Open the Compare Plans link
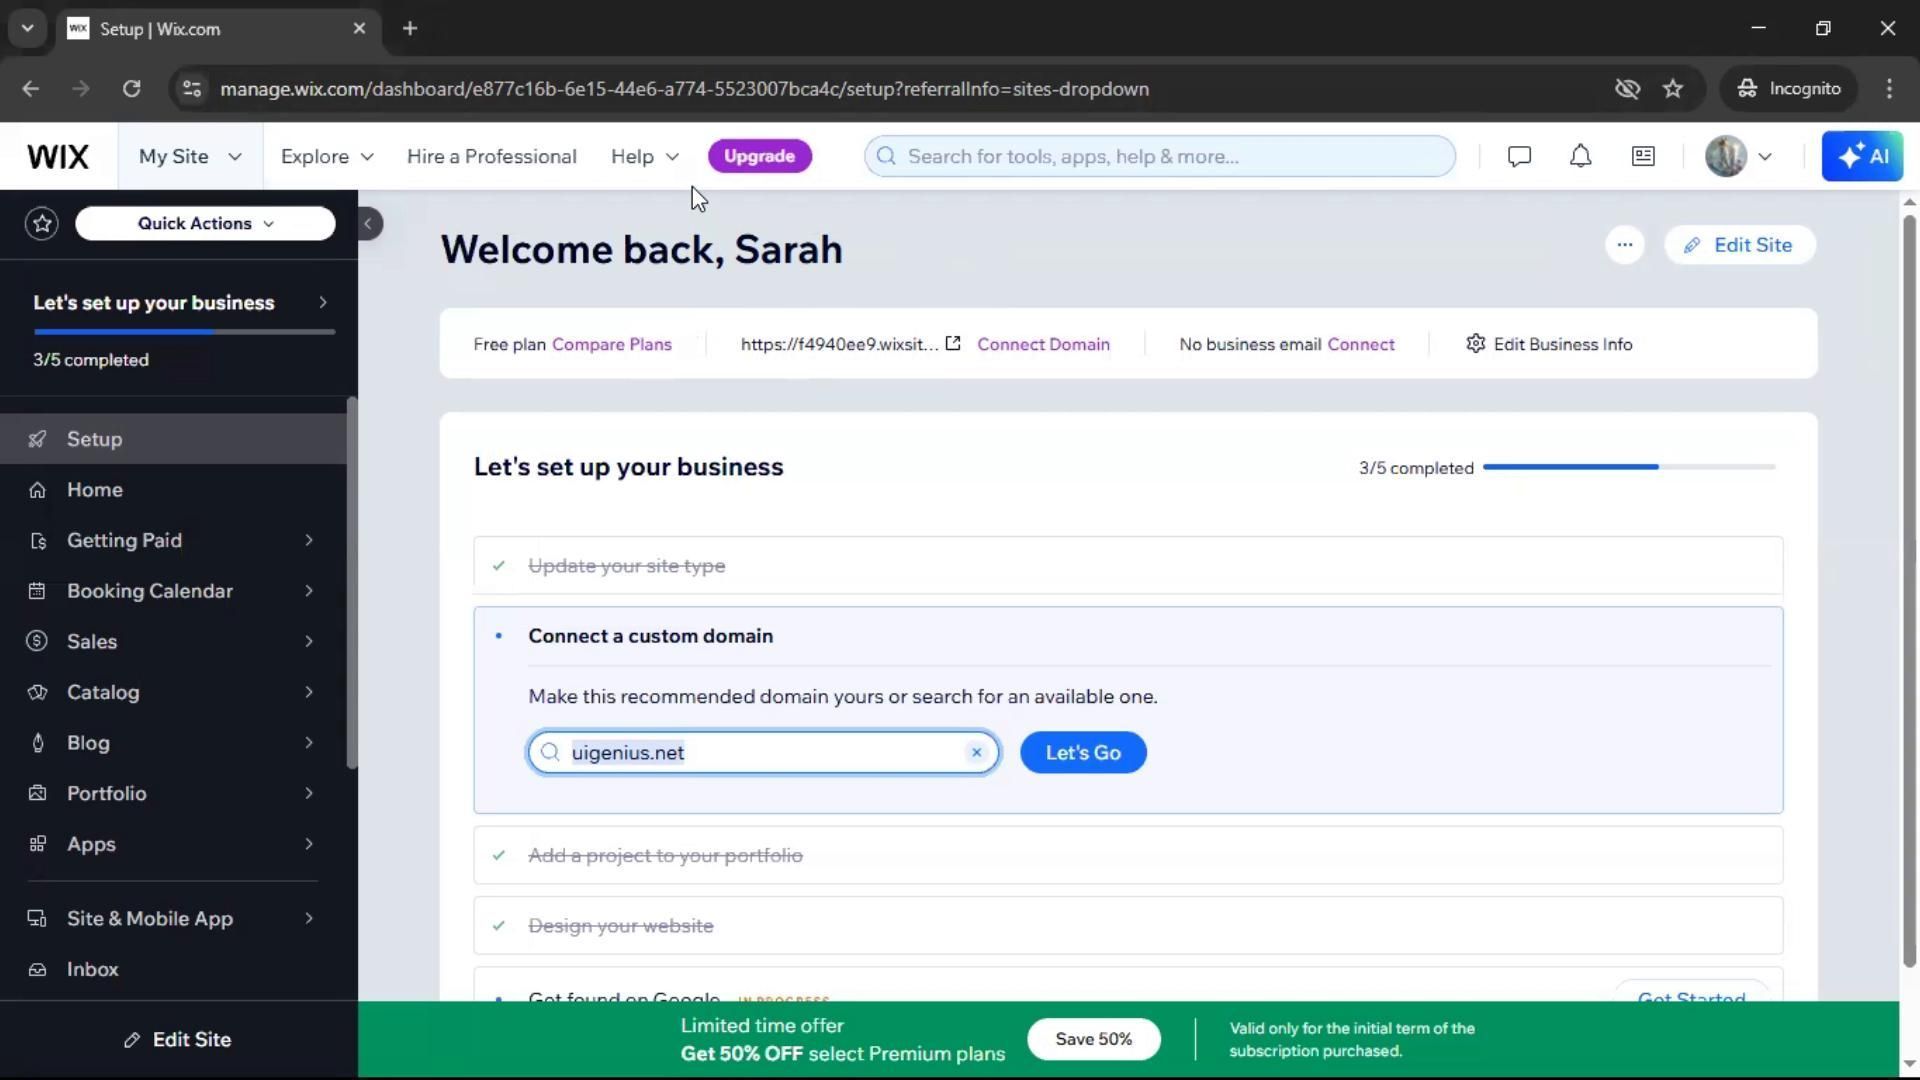 (x=611, y=344)
